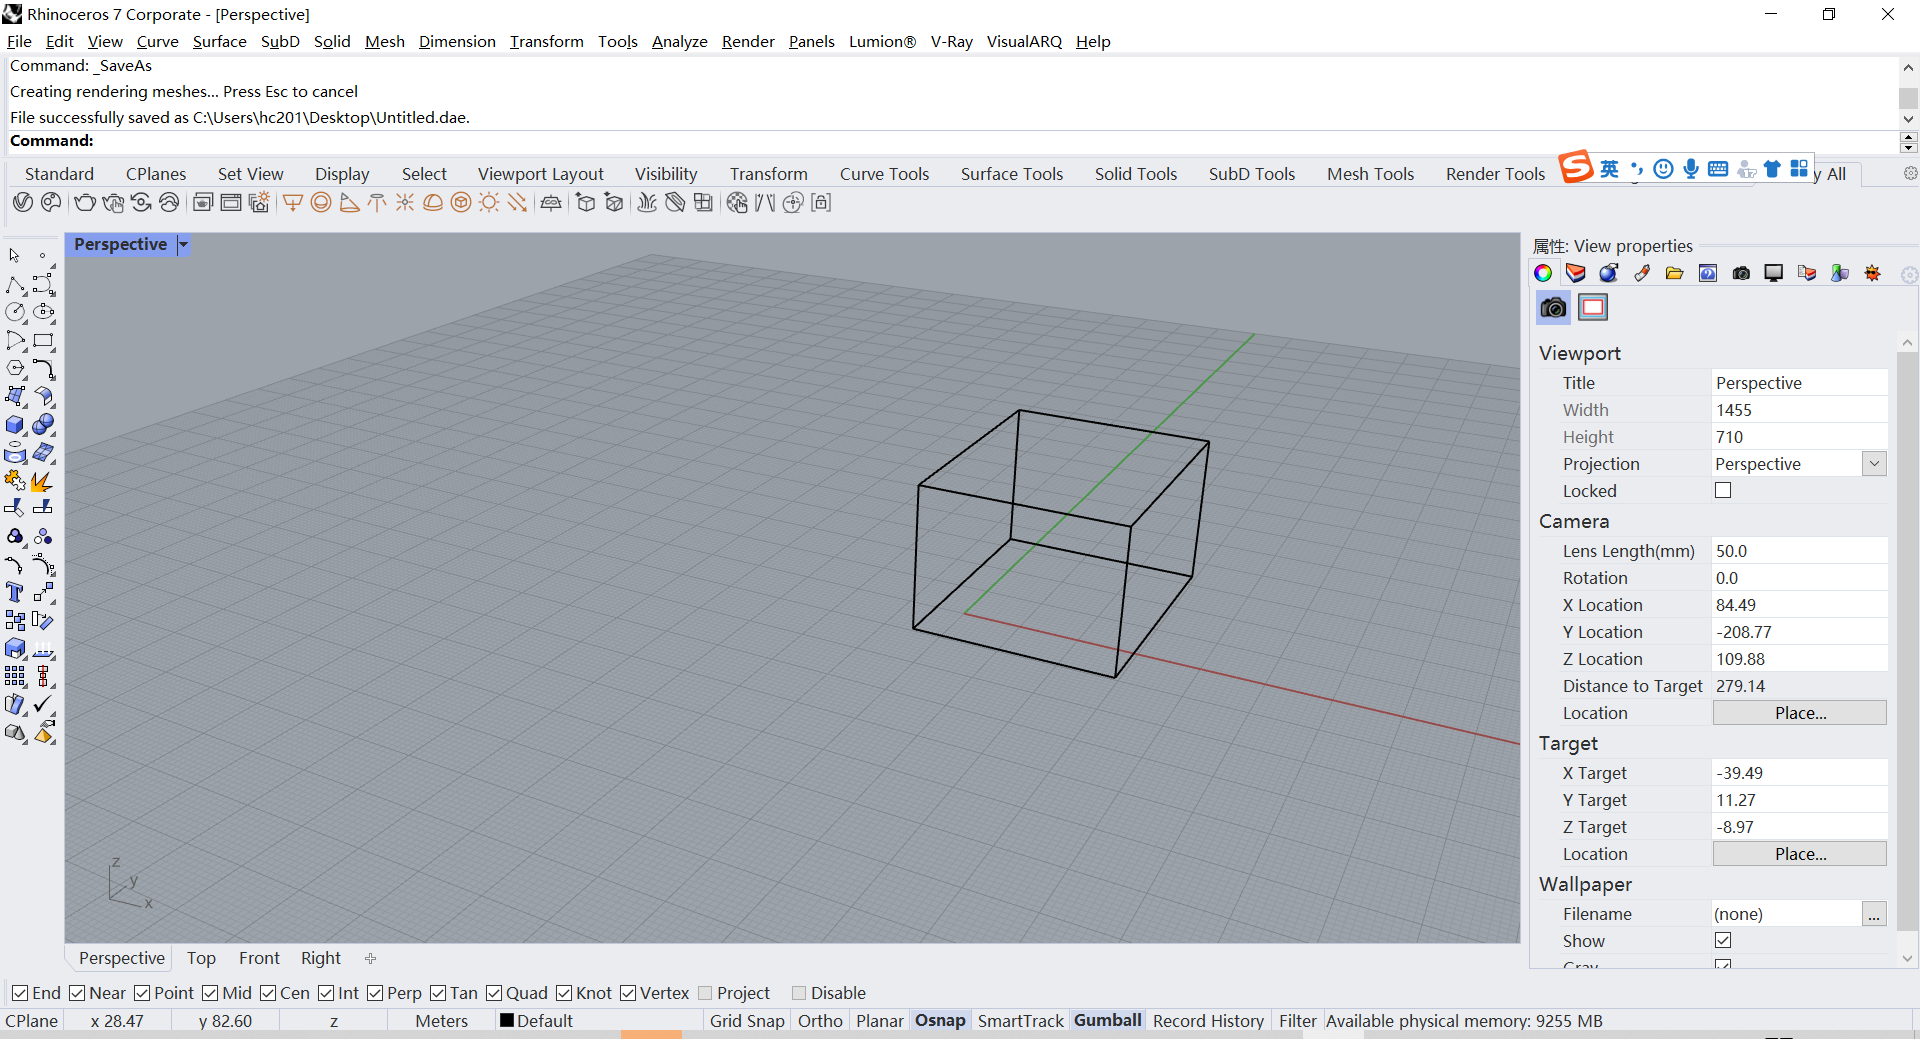Click the target Location Place... button
Image resolution: width=1920 pixels, height=1039 pixels.
coord(1800,854)
